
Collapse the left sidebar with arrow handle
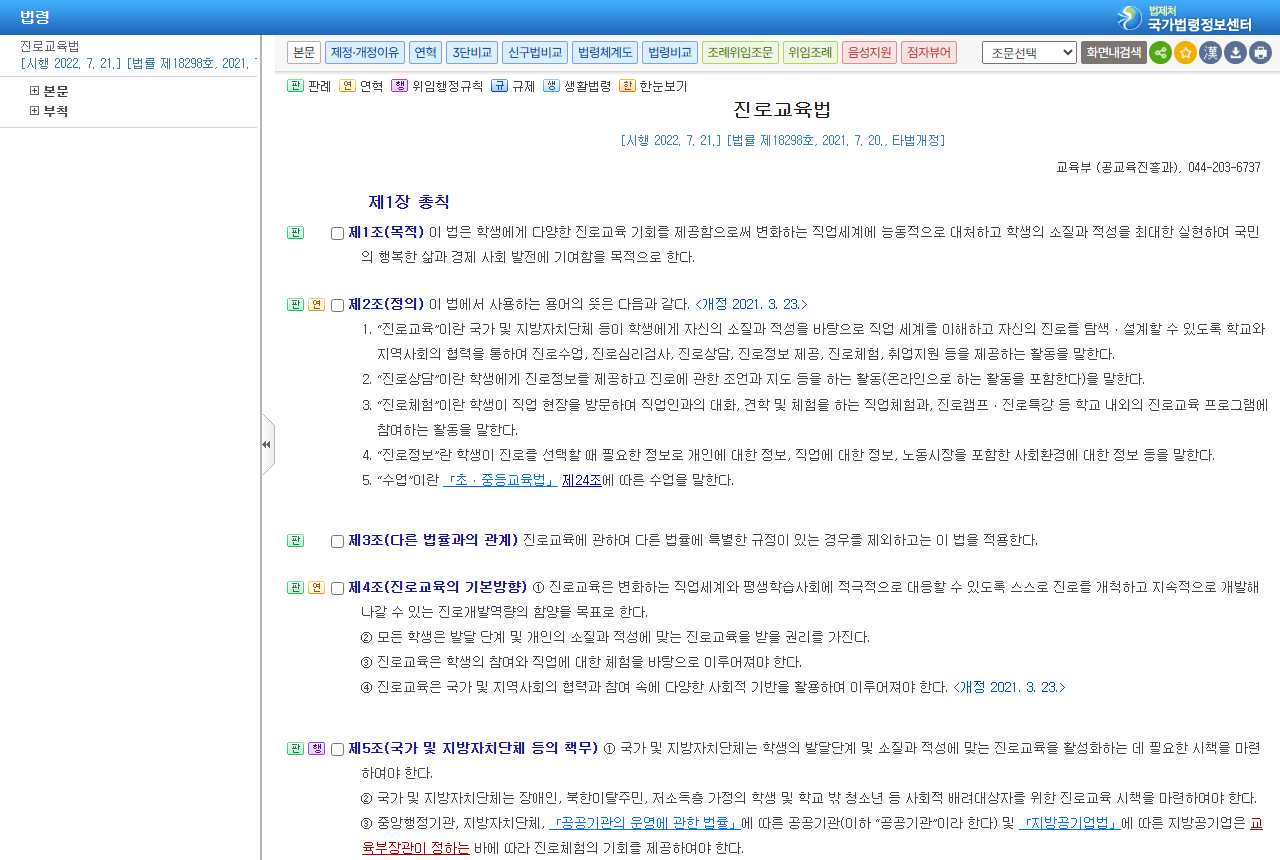pos(267,444)
